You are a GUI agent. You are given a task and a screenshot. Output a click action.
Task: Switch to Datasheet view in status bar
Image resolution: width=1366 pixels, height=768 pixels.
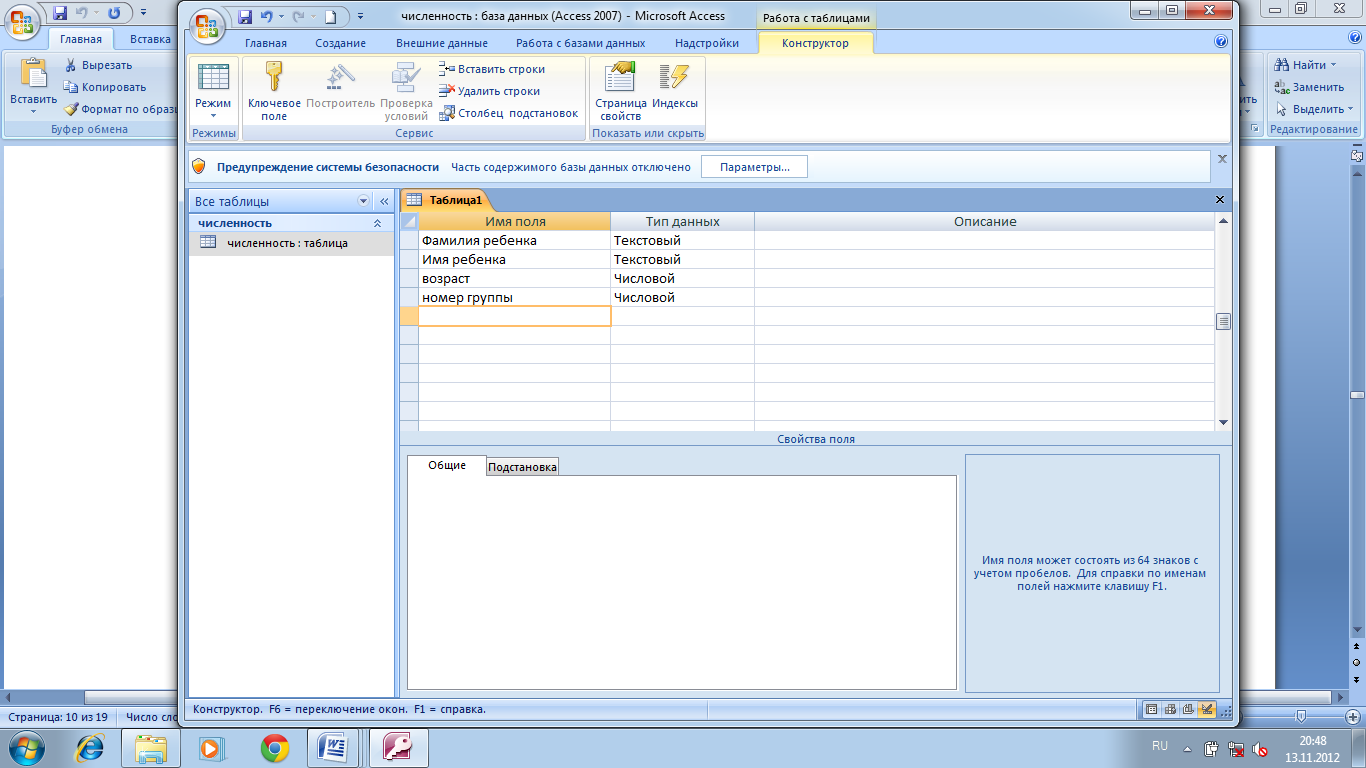click(x=1153, y=710)
